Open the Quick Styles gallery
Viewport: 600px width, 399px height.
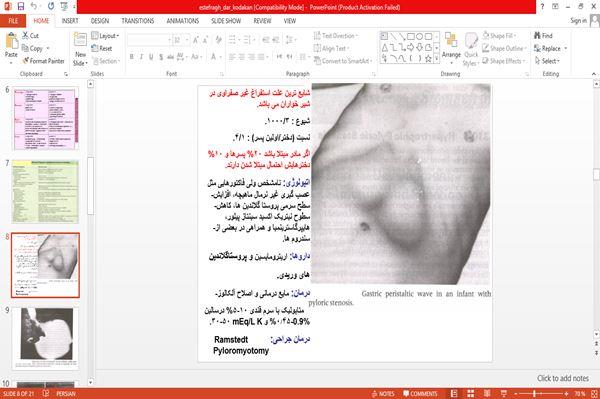click(471, 49)
